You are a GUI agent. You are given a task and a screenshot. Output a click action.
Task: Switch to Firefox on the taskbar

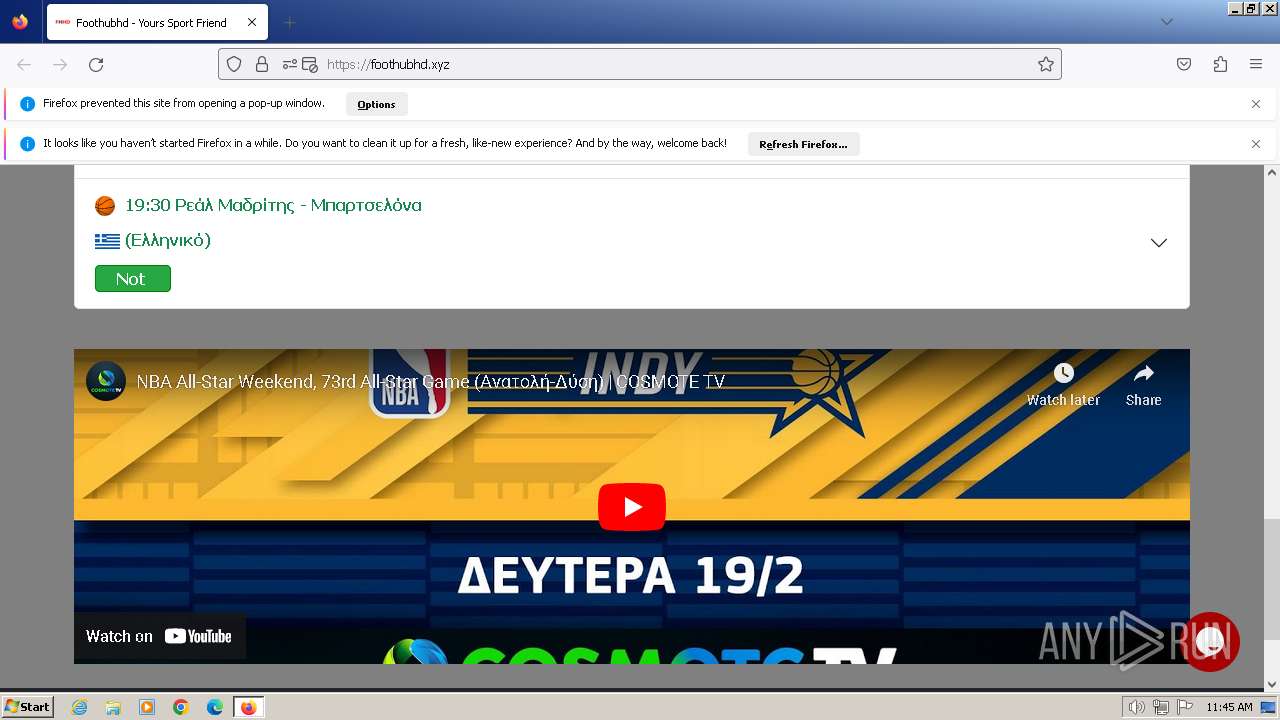click(x=248, y=707)
